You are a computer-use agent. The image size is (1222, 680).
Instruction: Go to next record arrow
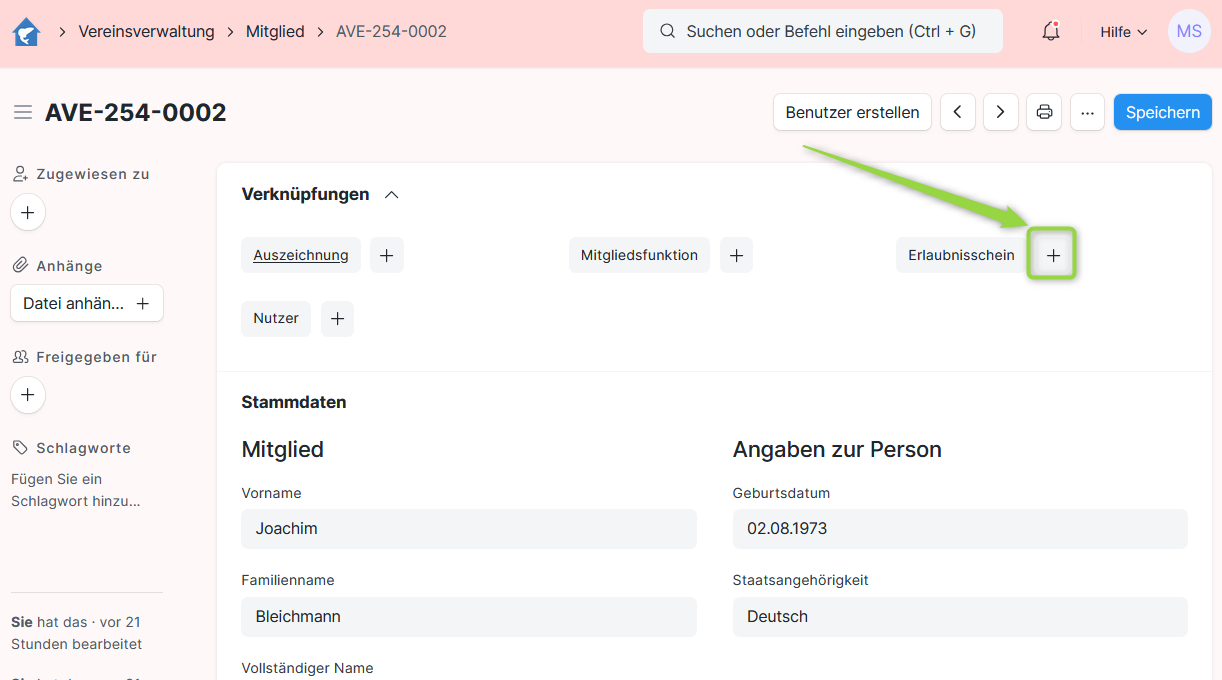1000,112
